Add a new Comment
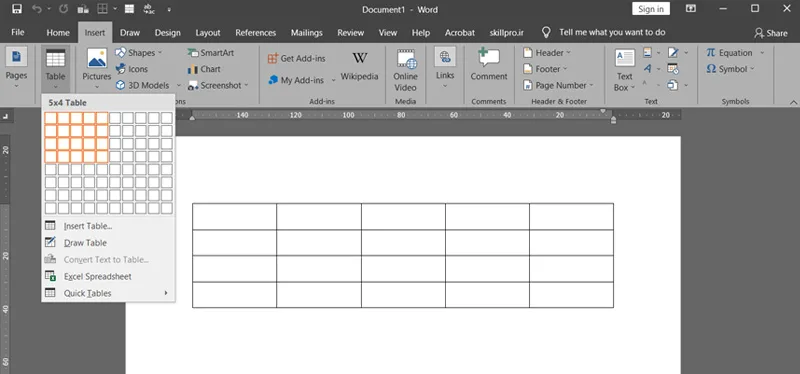The image size is (800, 374). point(489,65)
